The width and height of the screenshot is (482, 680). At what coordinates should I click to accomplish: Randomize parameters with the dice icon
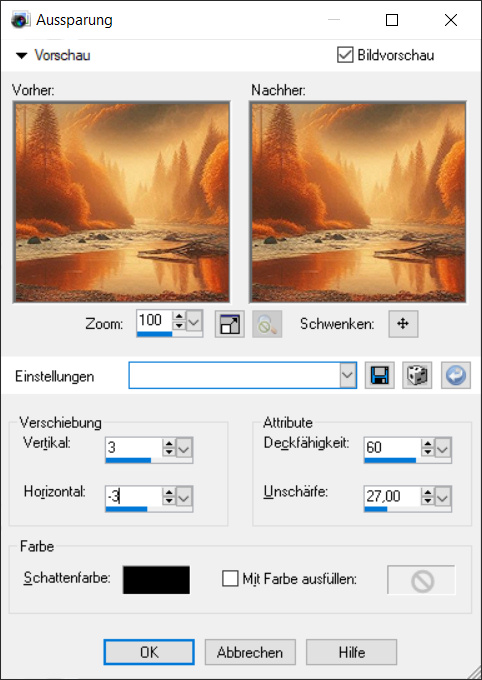click(x=417, y=375)
